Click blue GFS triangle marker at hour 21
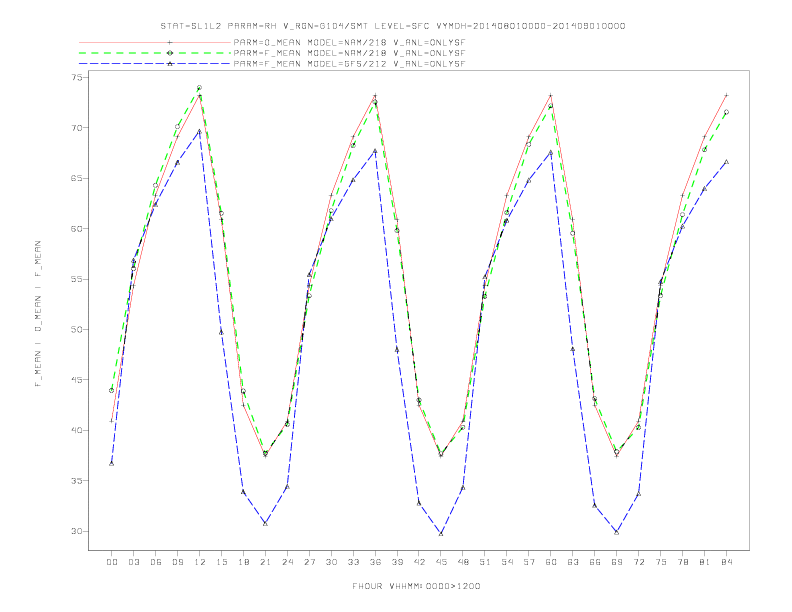This screenshot has height=612, width=792. (x=265, y=524)
